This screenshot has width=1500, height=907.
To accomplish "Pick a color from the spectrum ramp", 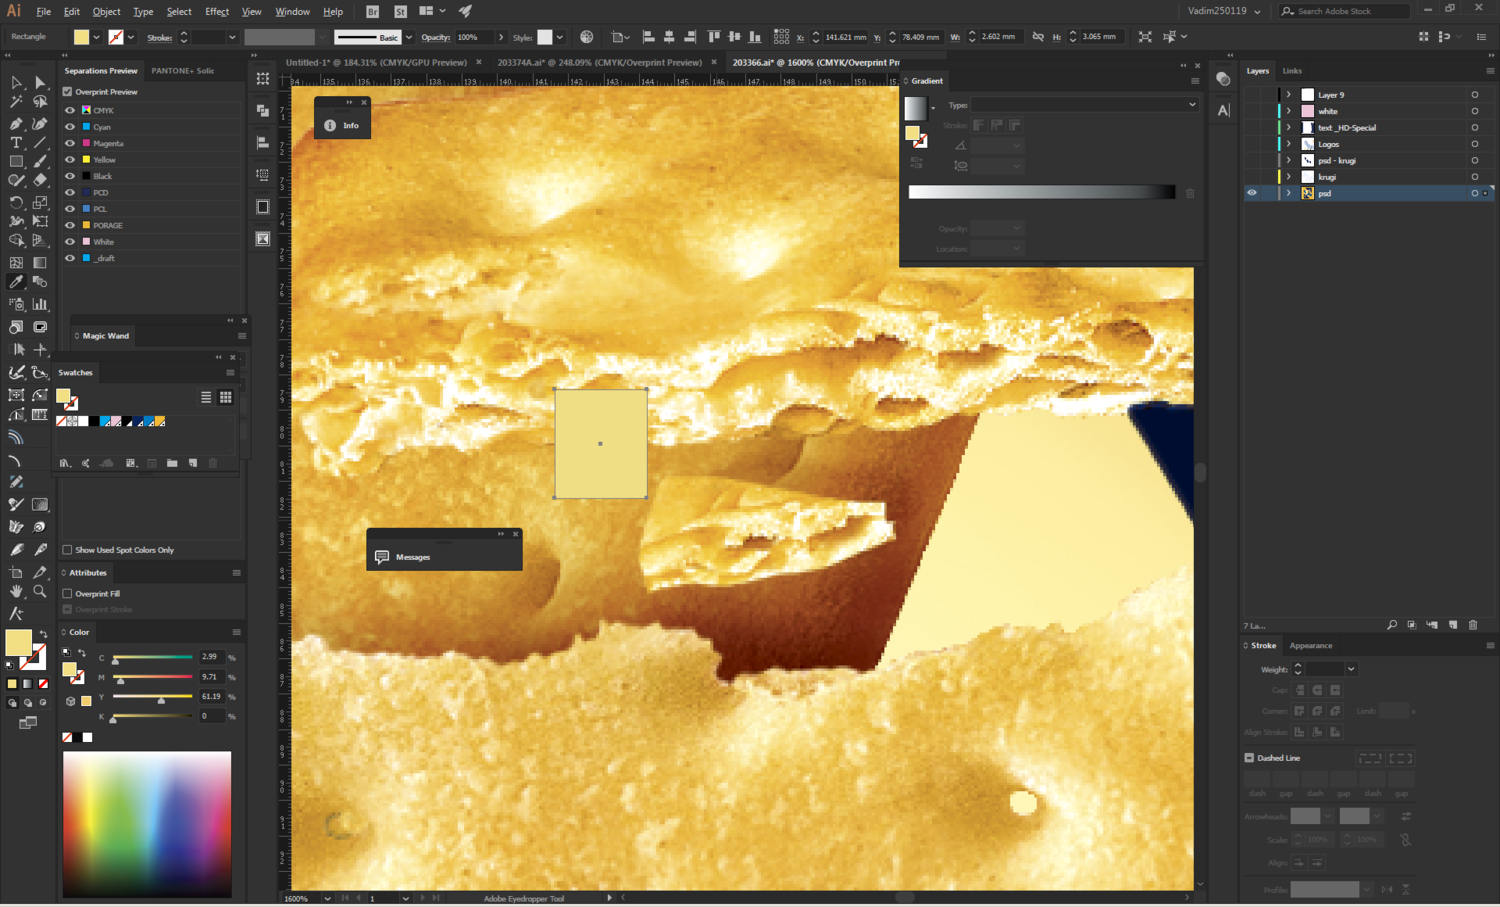I will [147, 824].
